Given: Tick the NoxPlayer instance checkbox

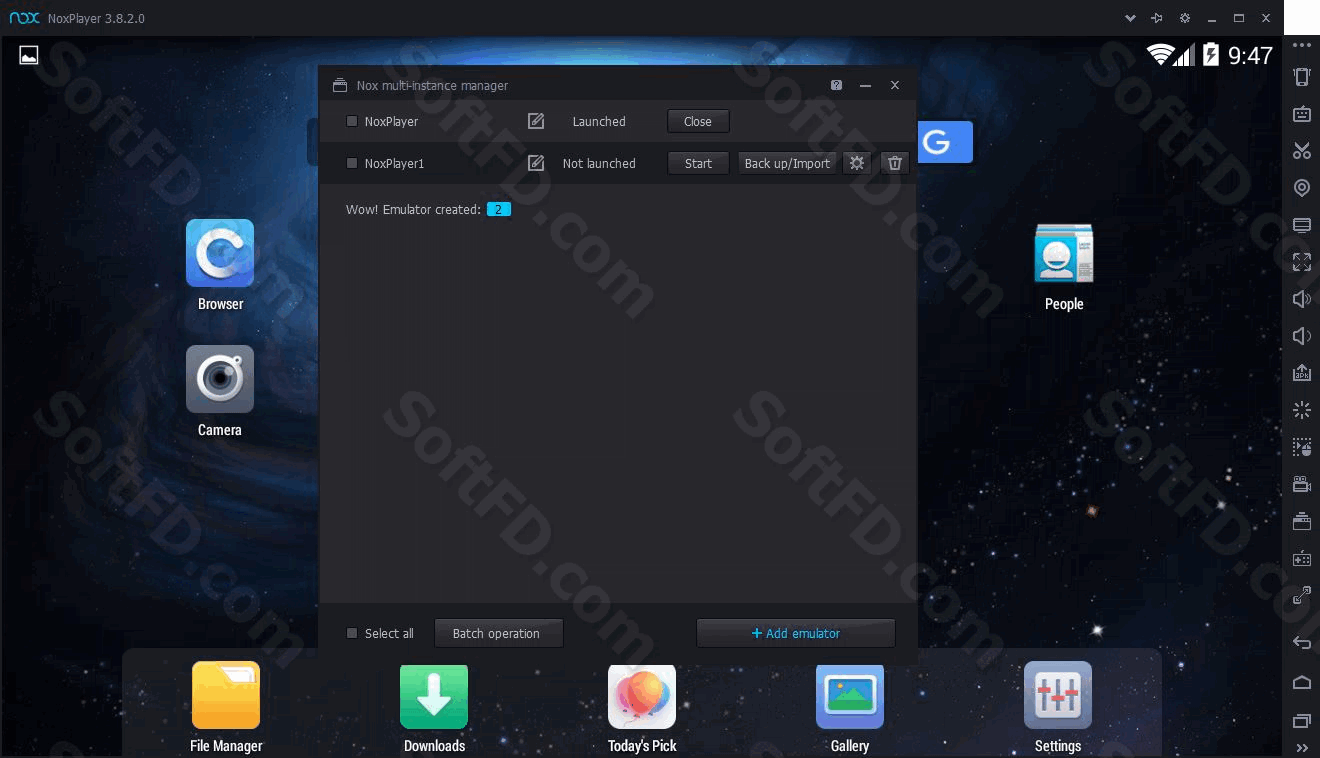Looking at the screenshot, I should (352, 121).
